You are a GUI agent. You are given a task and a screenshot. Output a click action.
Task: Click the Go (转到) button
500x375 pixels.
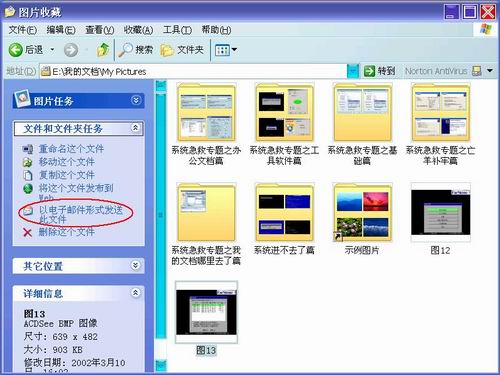[379, 71]
